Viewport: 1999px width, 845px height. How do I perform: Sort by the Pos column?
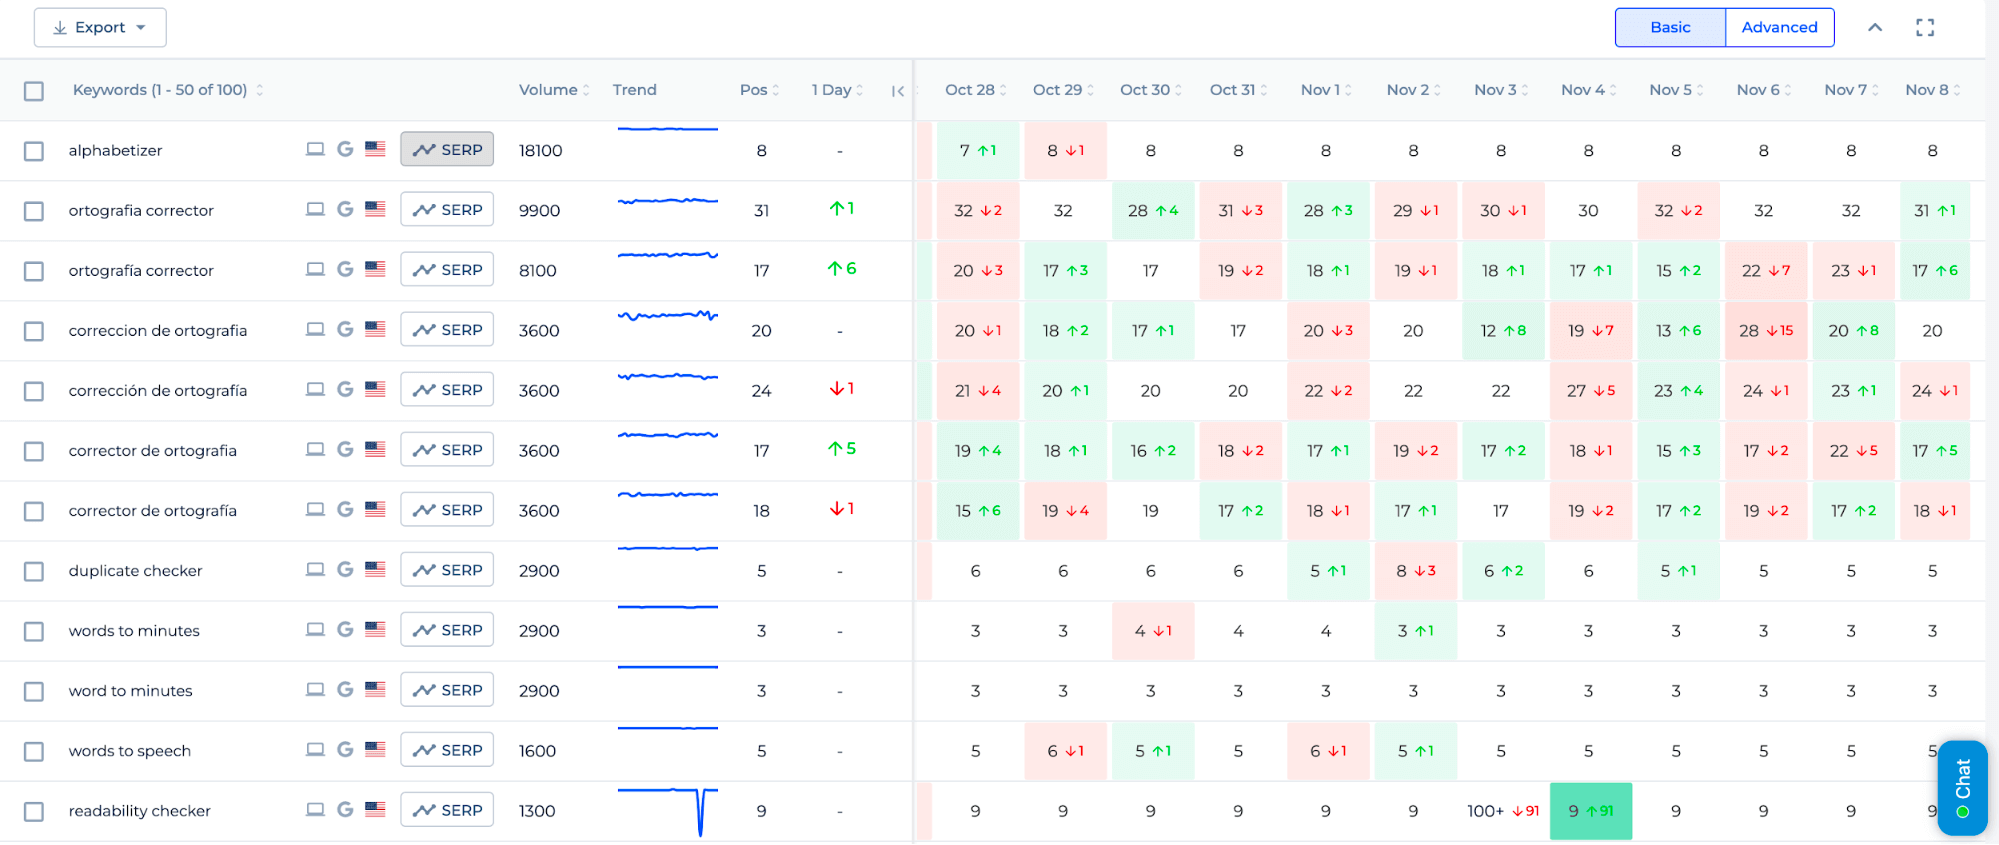pyautogui.click(x=759, y=90)
